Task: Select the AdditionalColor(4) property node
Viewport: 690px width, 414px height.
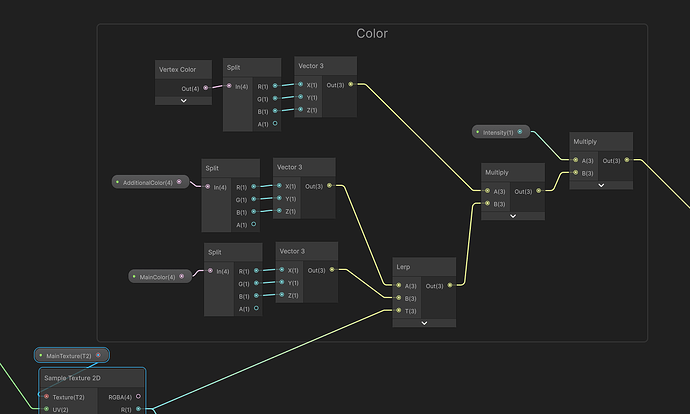Action: click(148, 182)
